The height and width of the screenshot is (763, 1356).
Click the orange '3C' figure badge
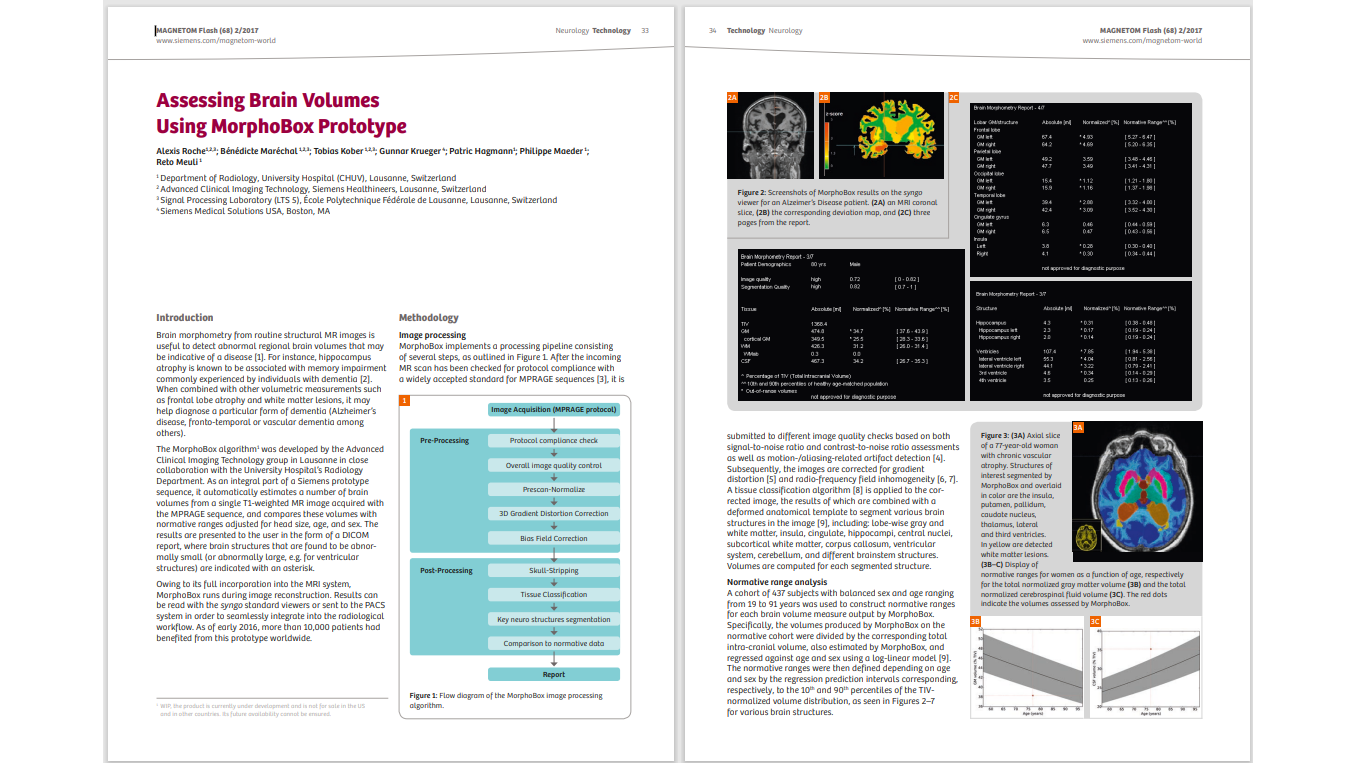pyautogui.click(x=1095, y=621)
